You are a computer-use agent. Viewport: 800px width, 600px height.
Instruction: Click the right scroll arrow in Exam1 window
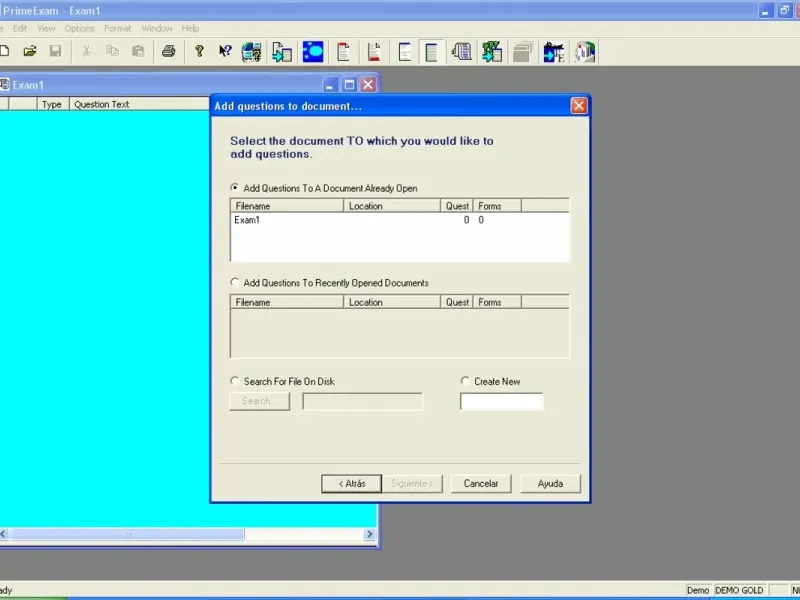369,534
